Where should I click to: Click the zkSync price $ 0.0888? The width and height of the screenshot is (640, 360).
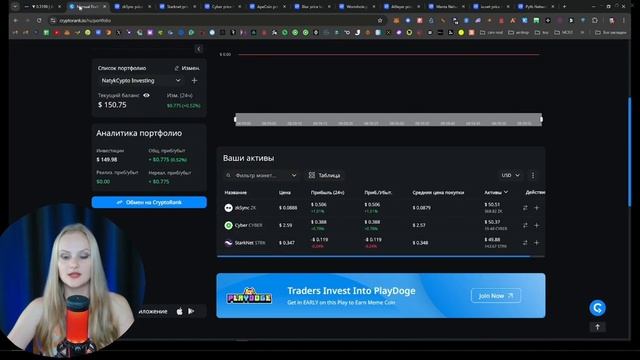coord(288,208)
